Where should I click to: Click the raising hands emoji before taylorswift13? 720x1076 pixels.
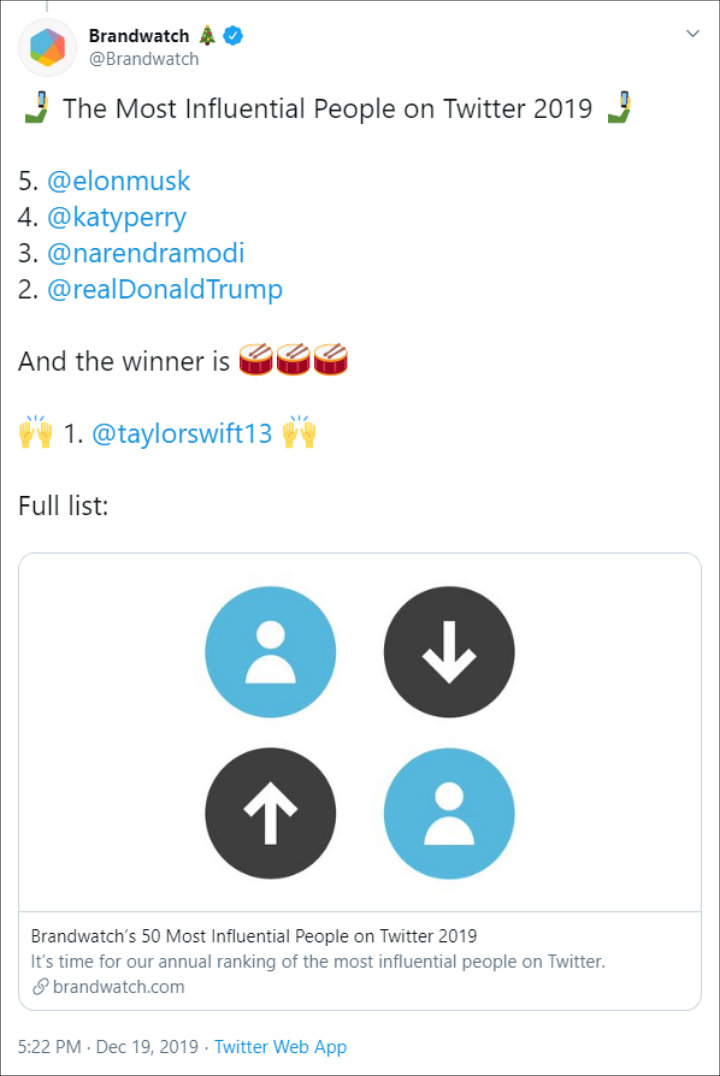tap(33, 433)
